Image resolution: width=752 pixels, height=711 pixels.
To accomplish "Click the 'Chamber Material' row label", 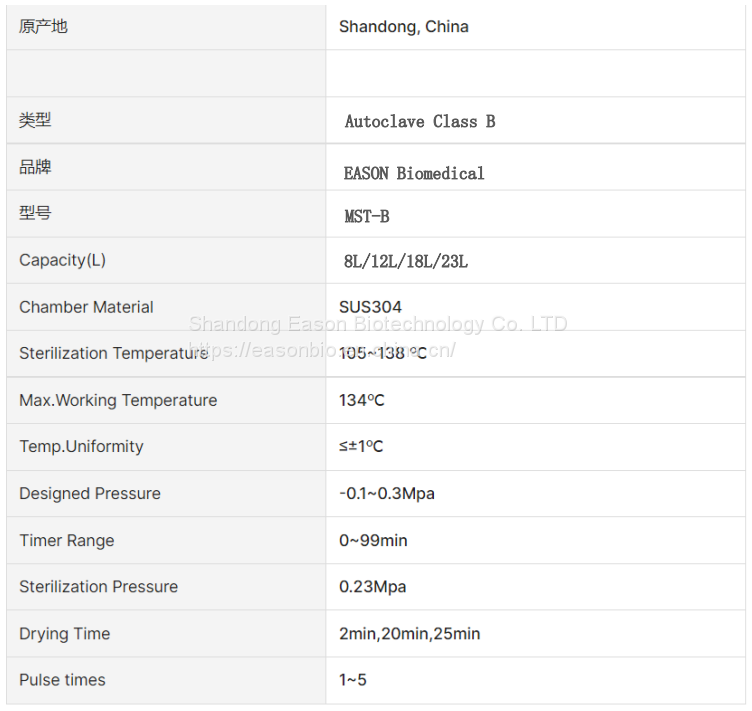I will tap(86, 307).
